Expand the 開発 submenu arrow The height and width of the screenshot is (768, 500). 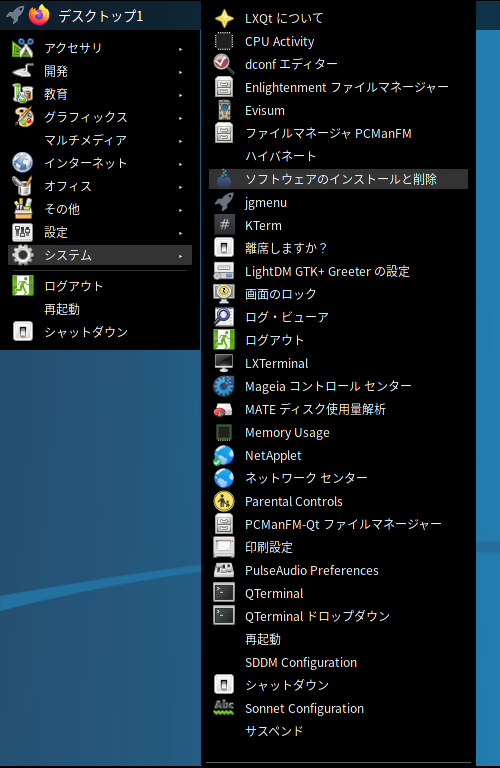180,72
